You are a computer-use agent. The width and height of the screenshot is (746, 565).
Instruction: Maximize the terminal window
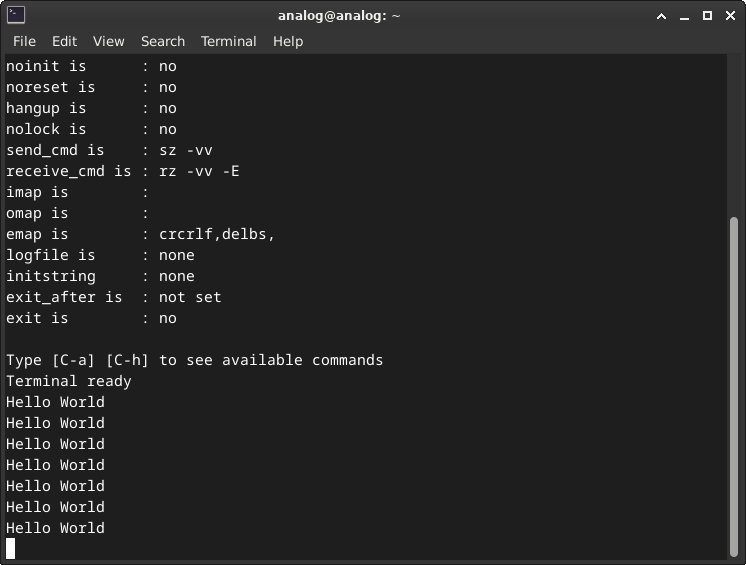tap(707, 15)
